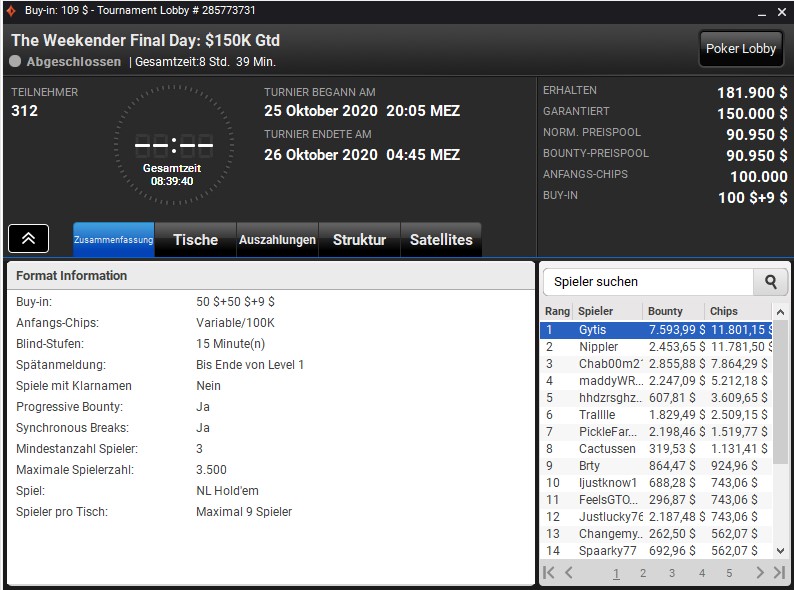
Task: Go to next page of players
Action: point(760,573)
